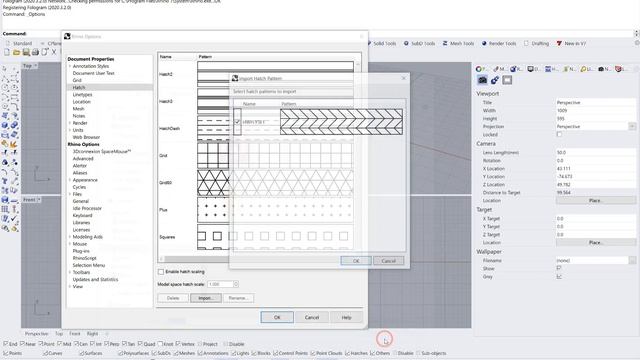640x360 pixels.
Task: Click the Rename button in Hatch options
Action: coord(239,298)
